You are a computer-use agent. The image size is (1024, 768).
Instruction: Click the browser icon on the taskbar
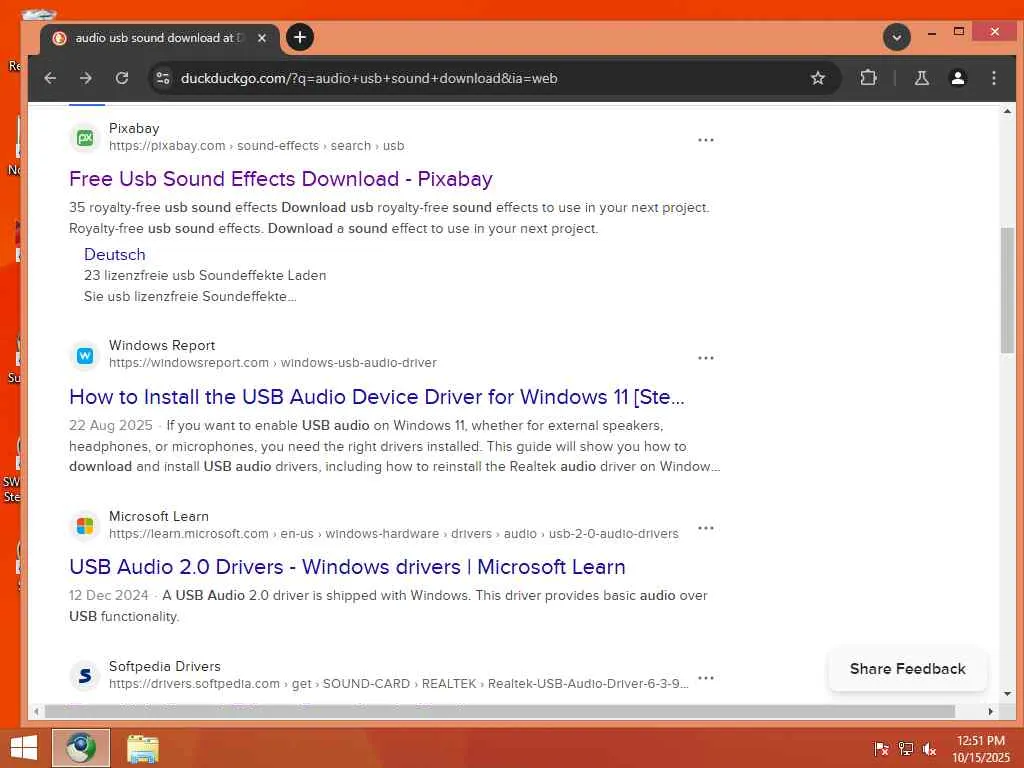[81, 748]
